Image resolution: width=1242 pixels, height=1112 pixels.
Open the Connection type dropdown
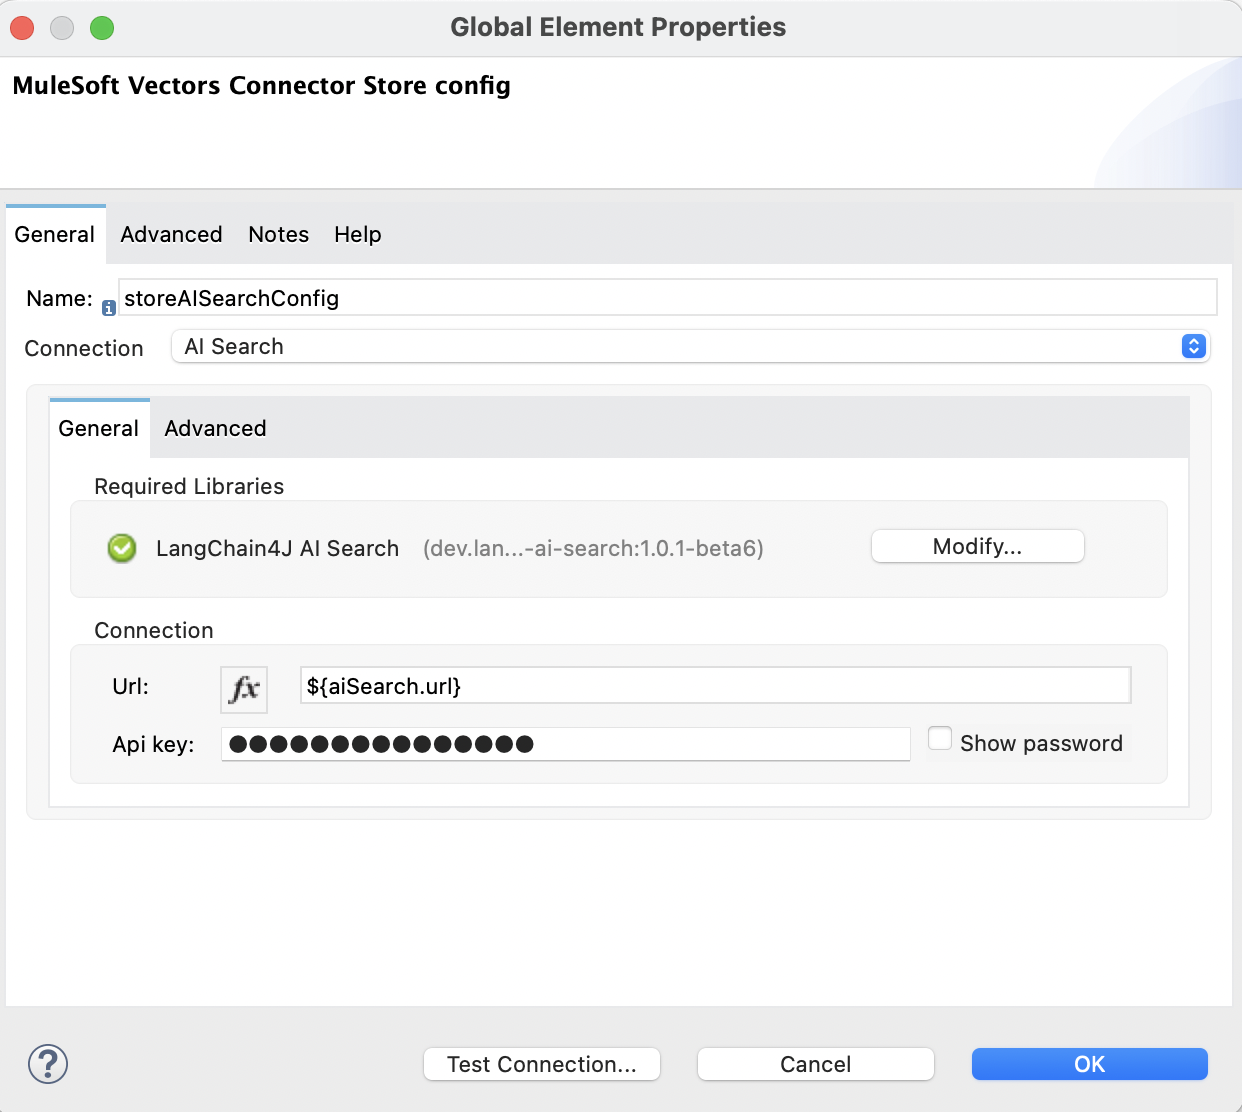(x=691, y=346)
